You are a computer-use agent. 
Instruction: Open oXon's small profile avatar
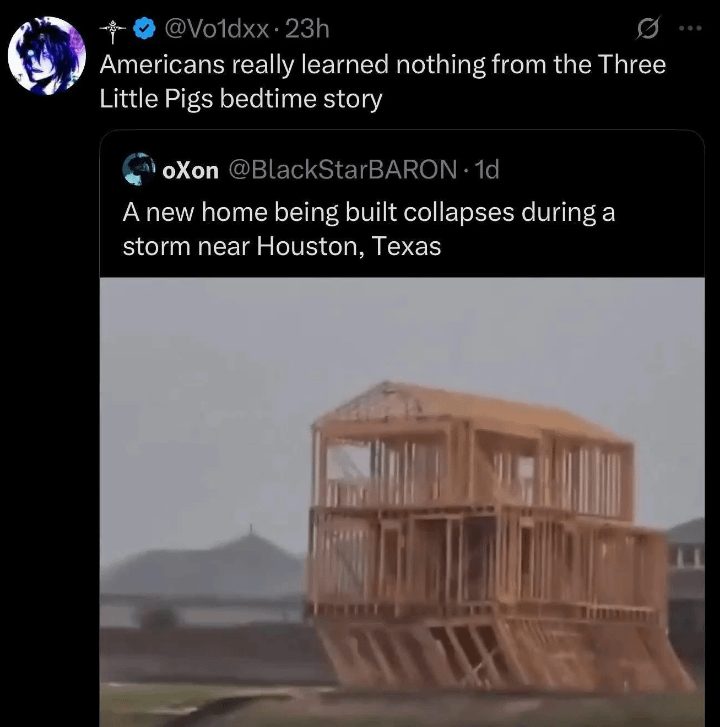click(139, 169)
